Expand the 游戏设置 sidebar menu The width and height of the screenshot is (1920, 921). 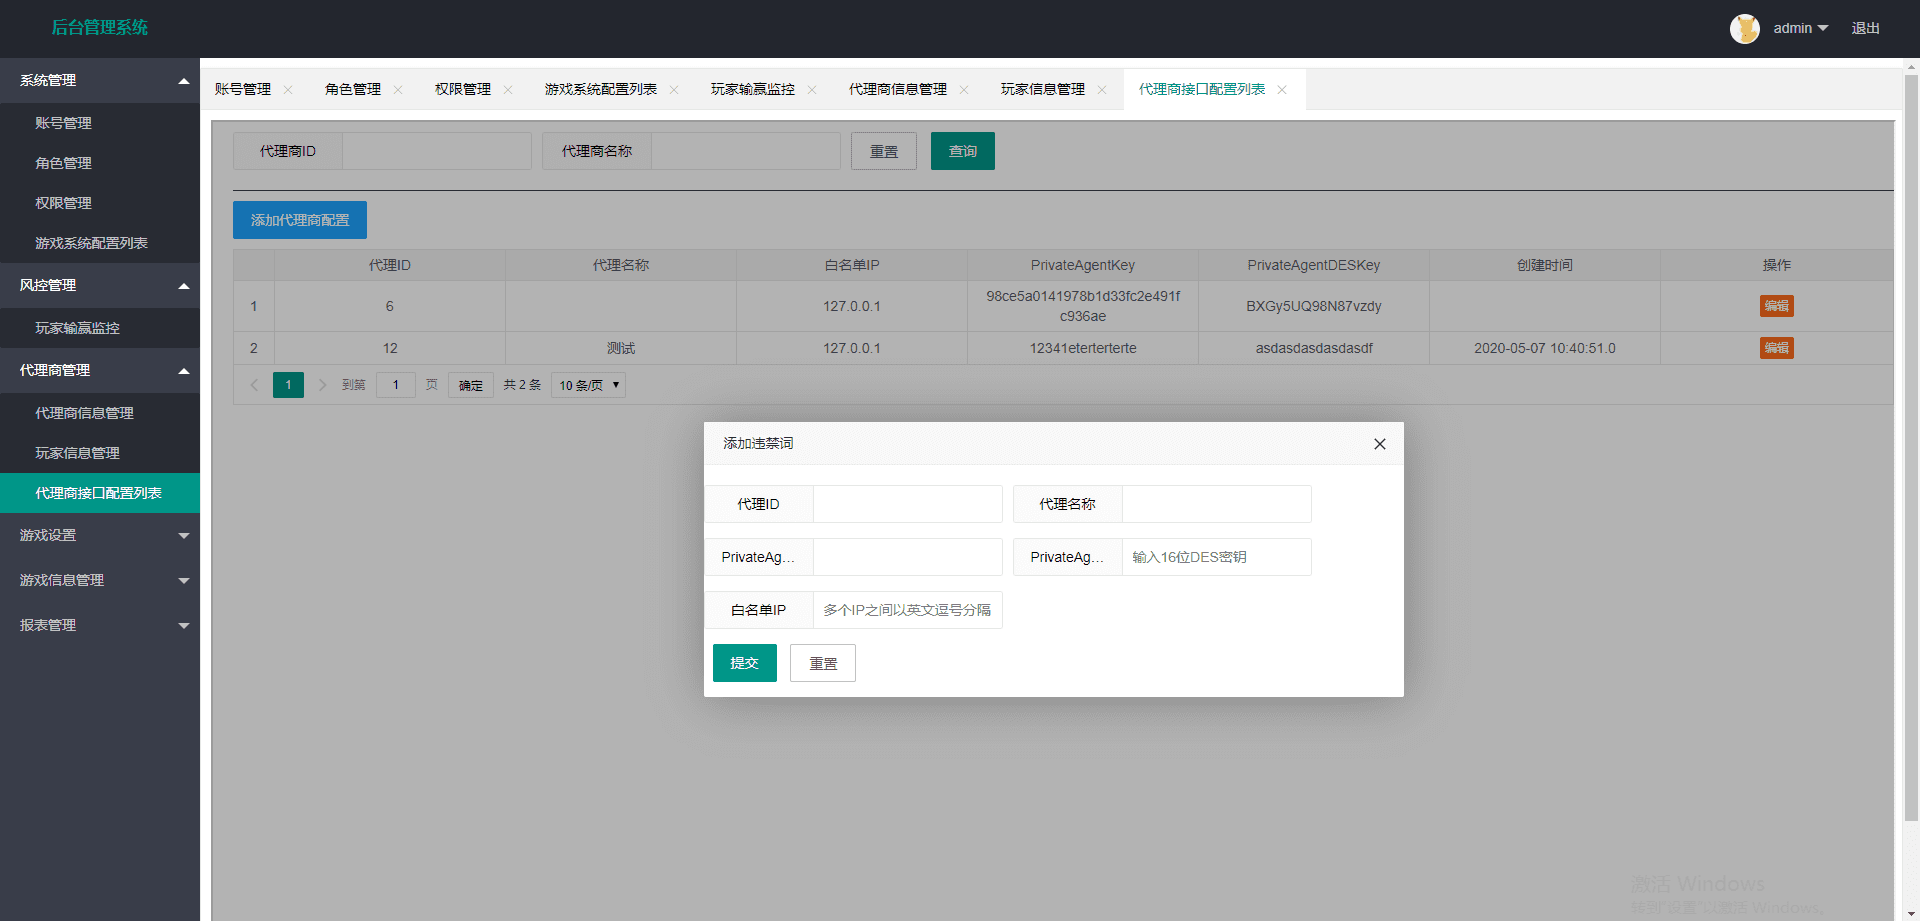click(x=100, y=535)
